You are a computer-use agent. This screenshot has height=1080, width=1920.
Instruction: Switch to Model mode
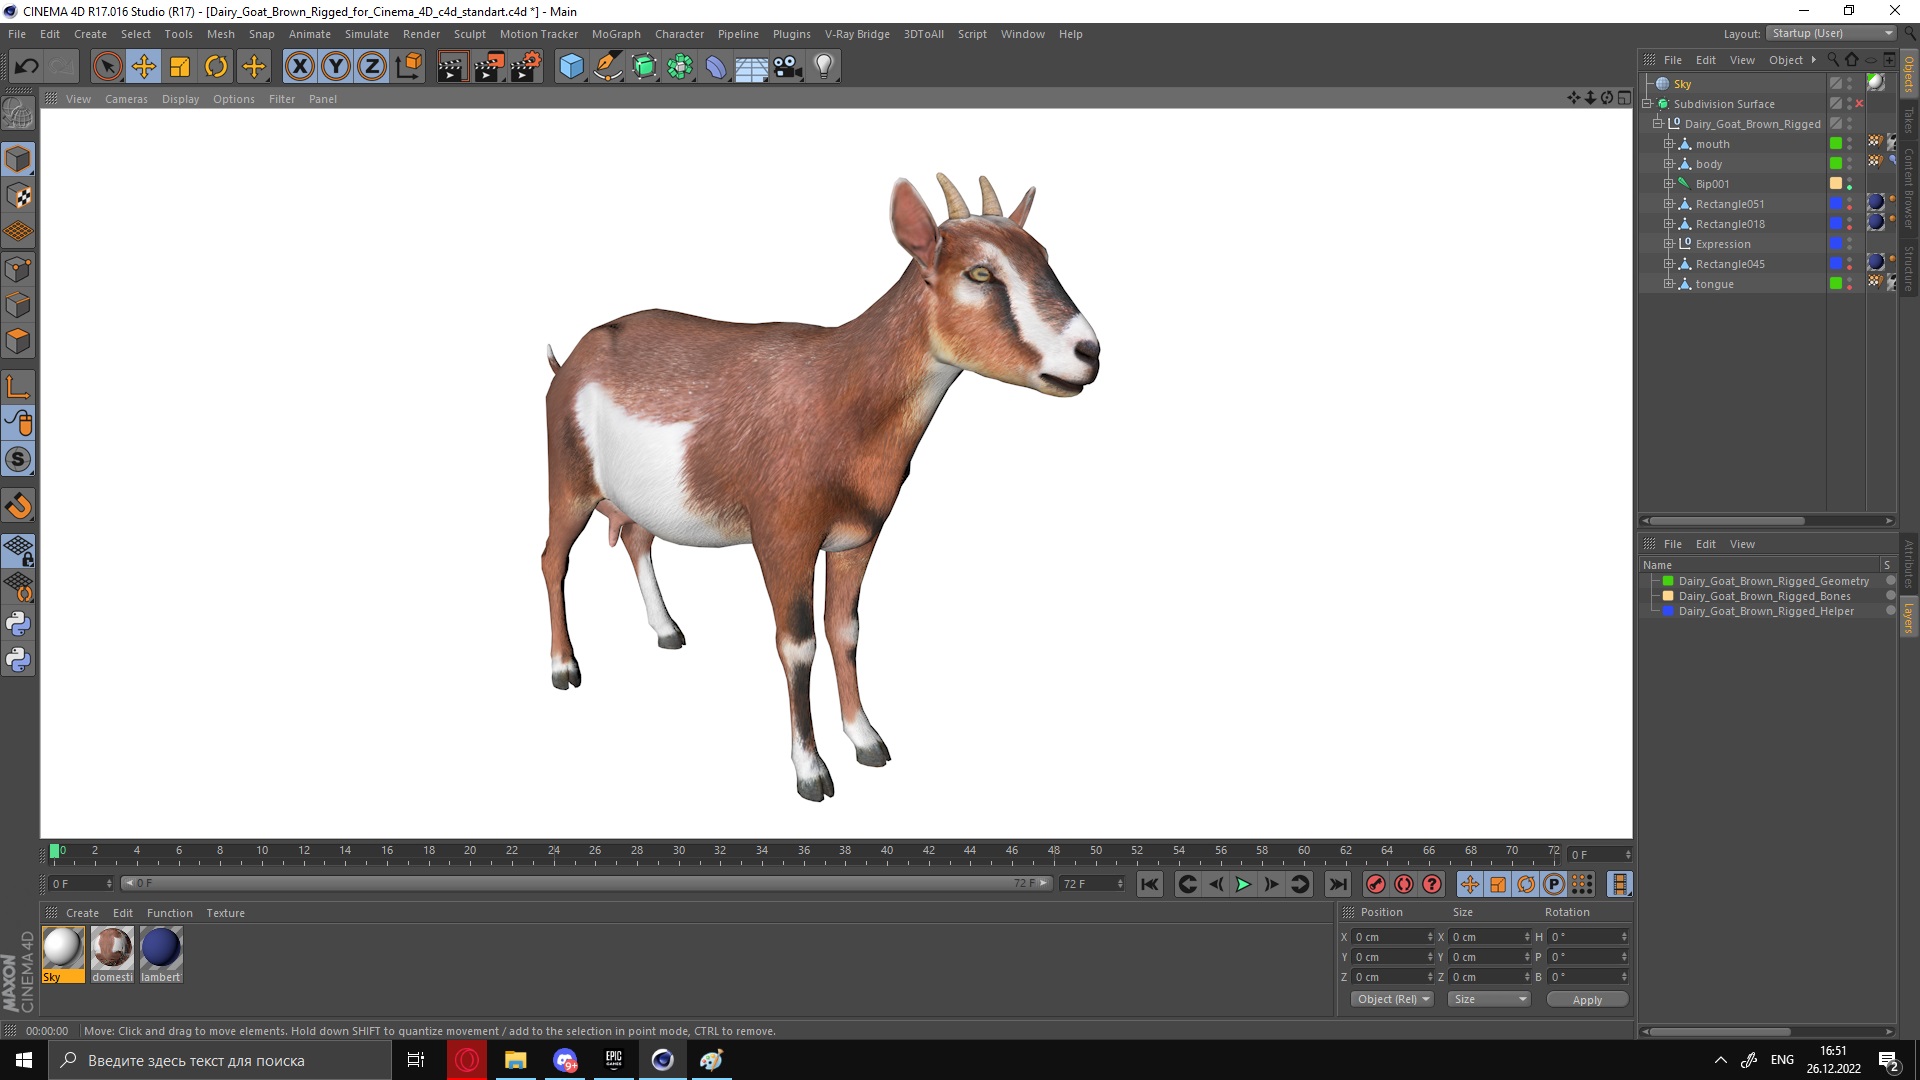18,159
